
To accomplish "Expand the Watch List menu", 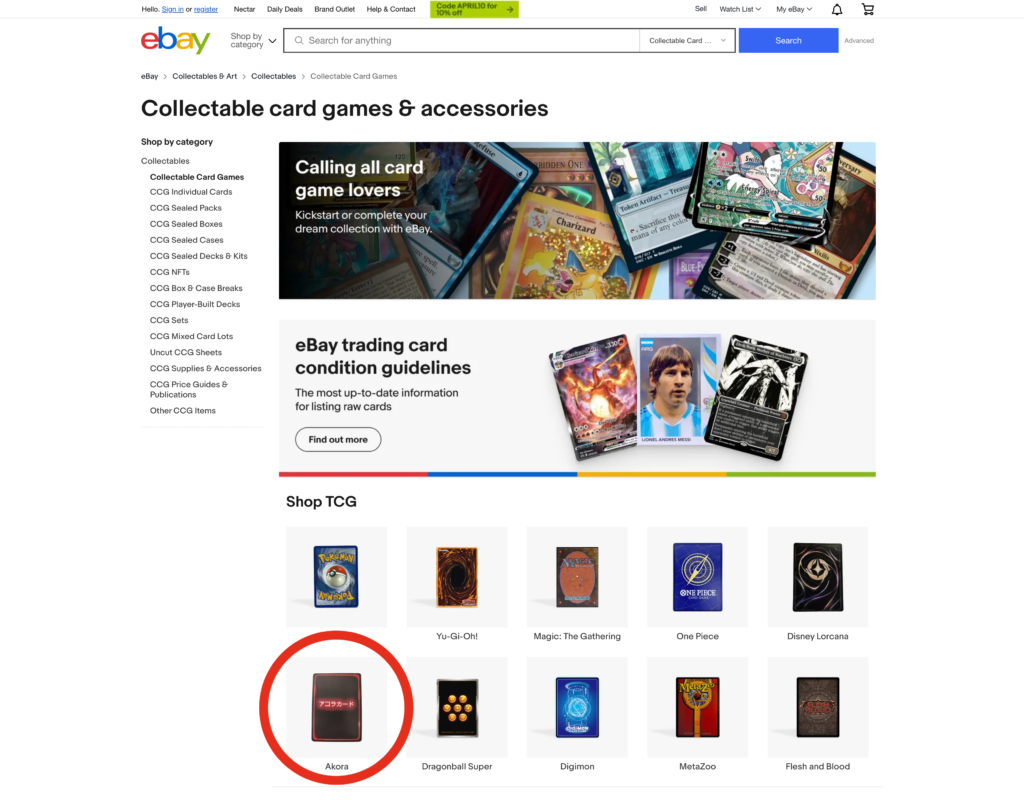I will pos(740,9).
